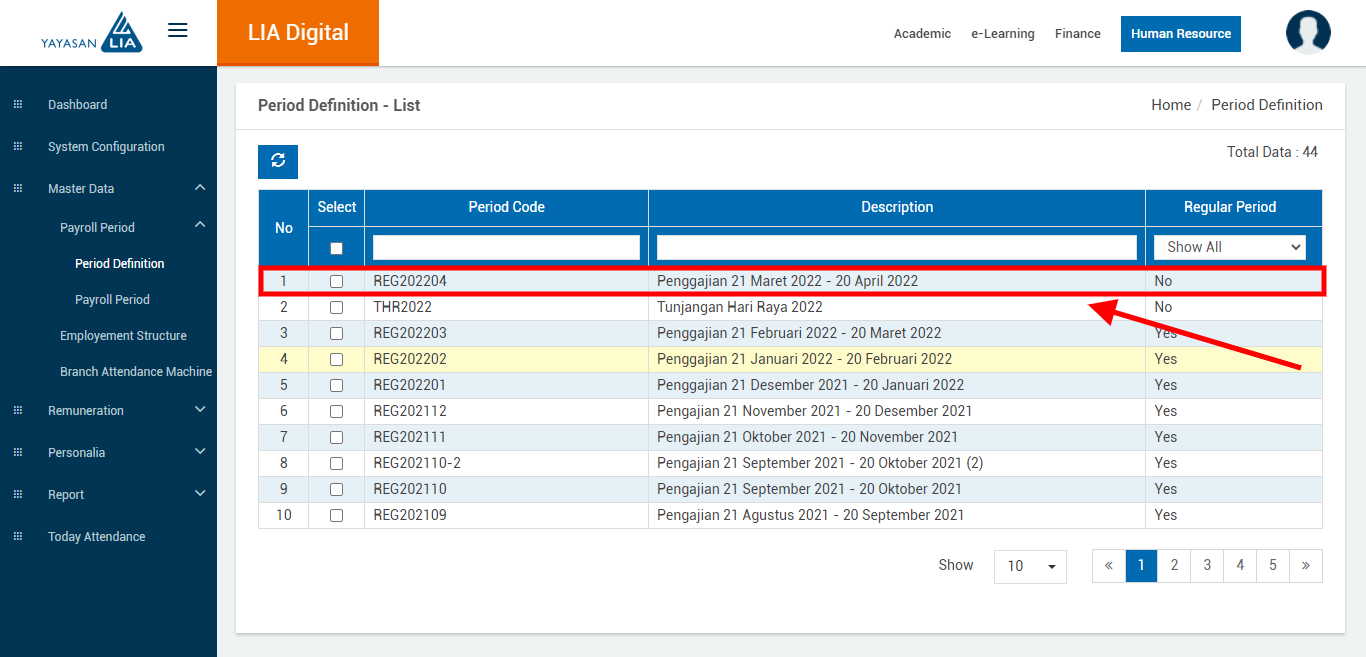Follow the Home breadcrumb link
Image resolution: width=1366 pixels, height=657 pixels.
tap(1170, 105)
